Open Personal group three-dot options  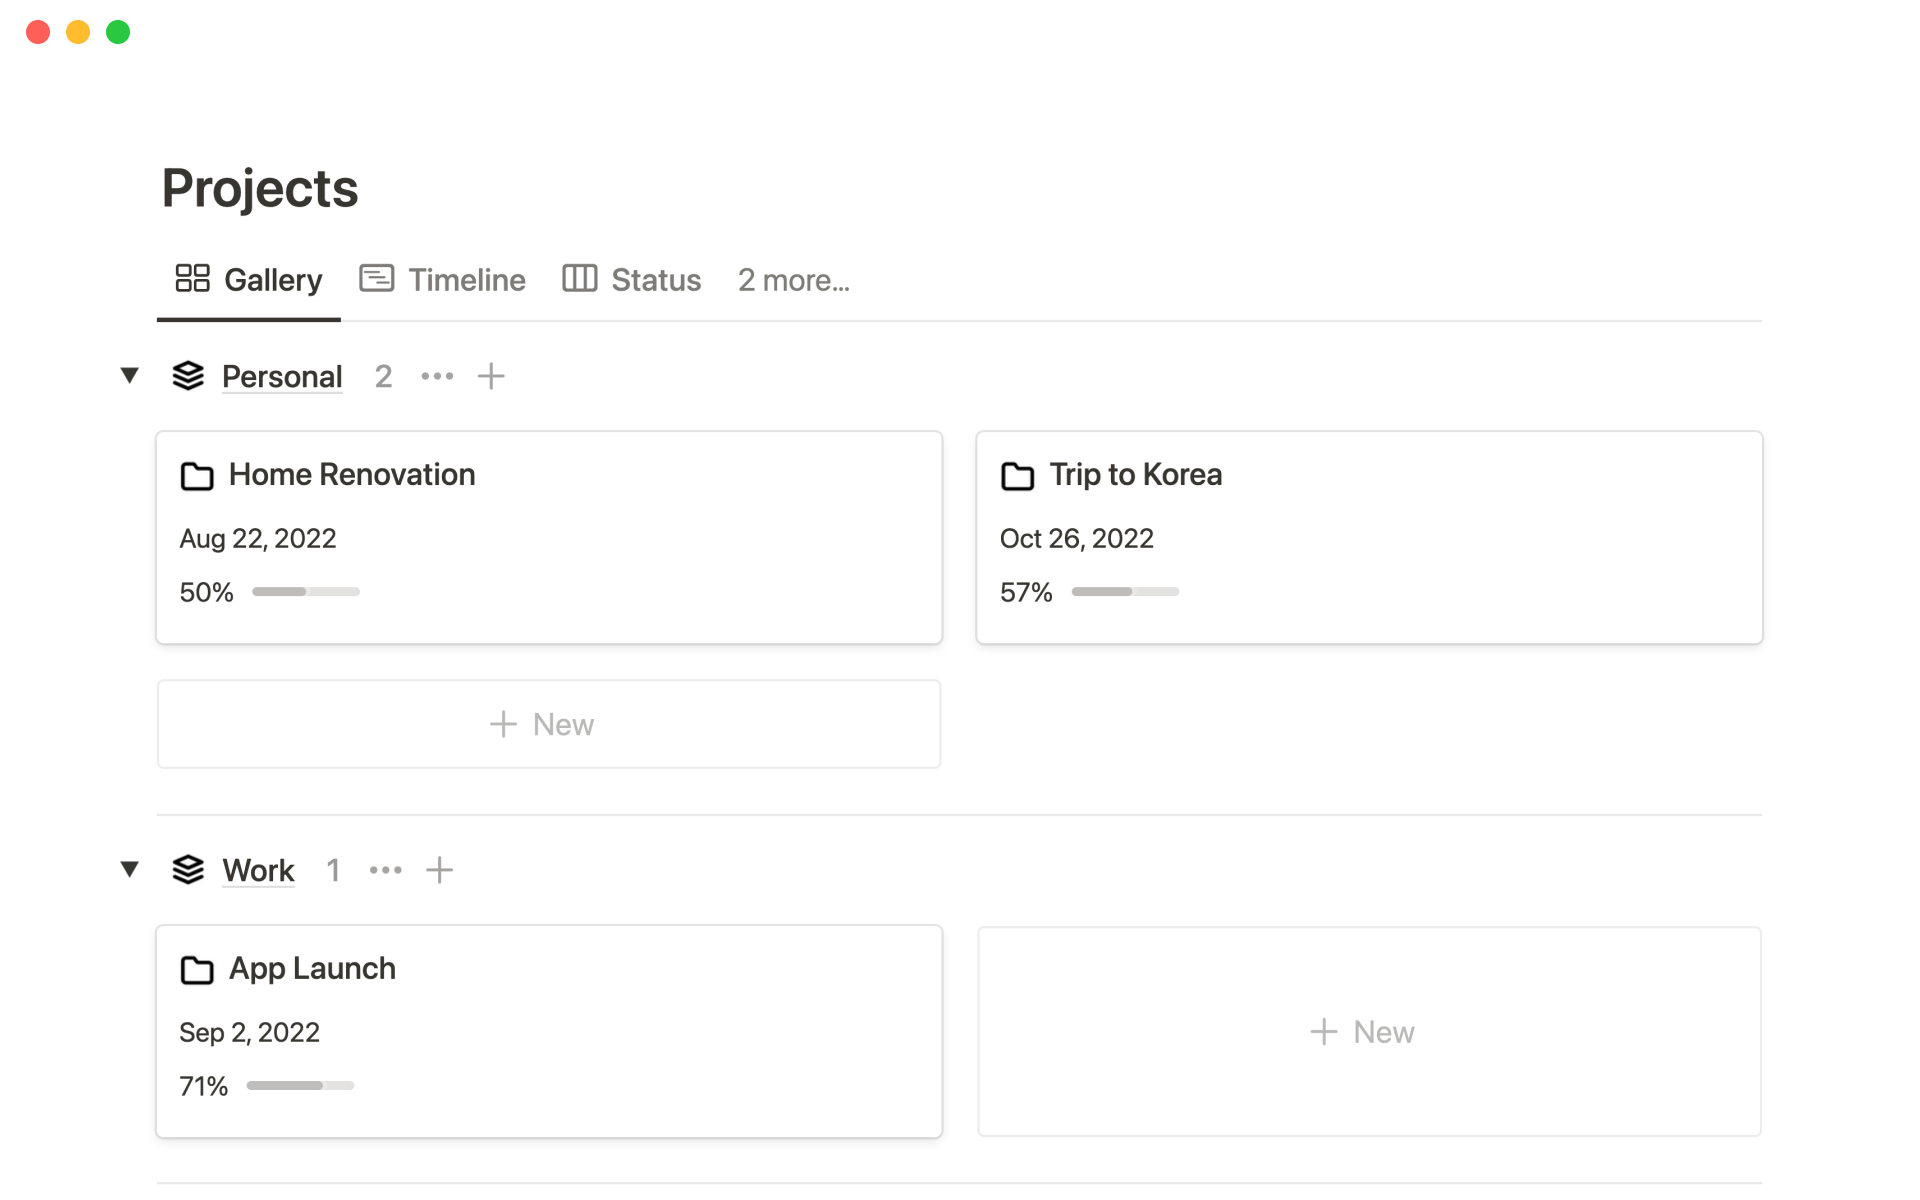437,376
